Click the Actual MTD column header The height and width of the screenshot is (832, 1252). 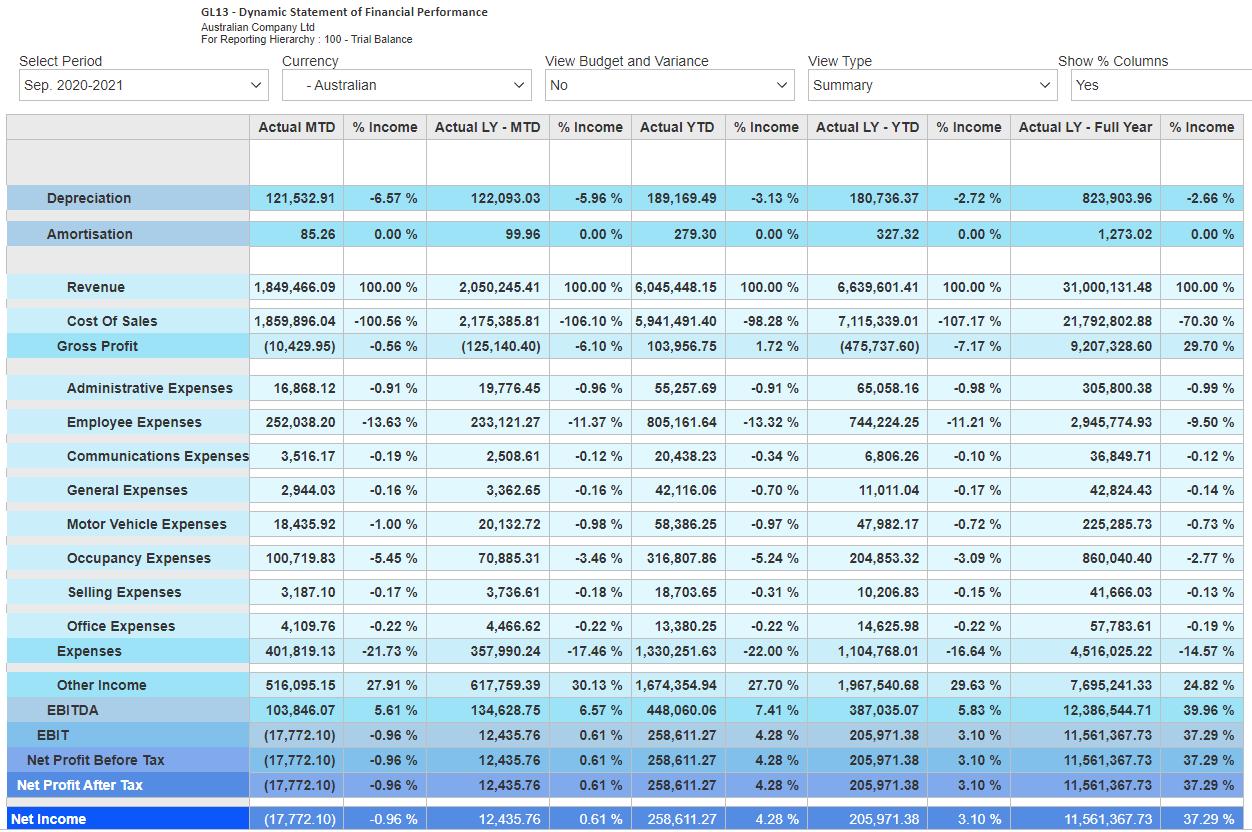tap(296, 127)
